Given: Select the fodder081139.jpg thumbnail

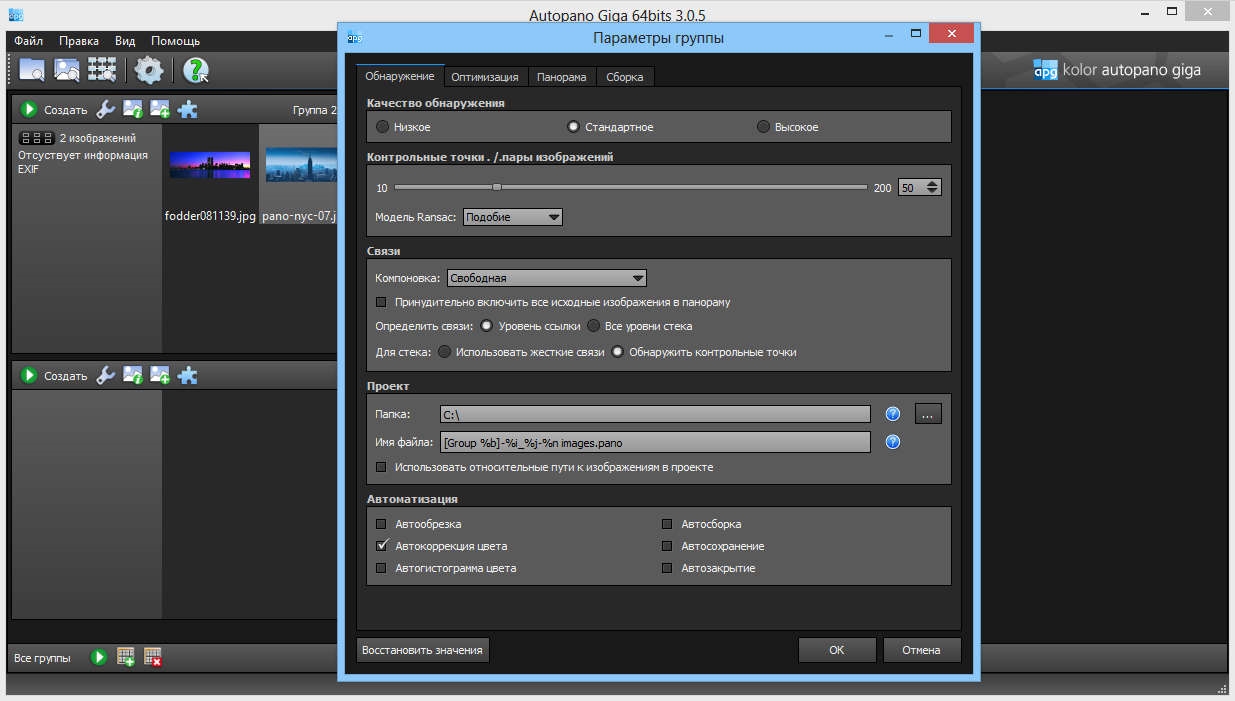Looking at the screenshot, I should tap(210, 165).
